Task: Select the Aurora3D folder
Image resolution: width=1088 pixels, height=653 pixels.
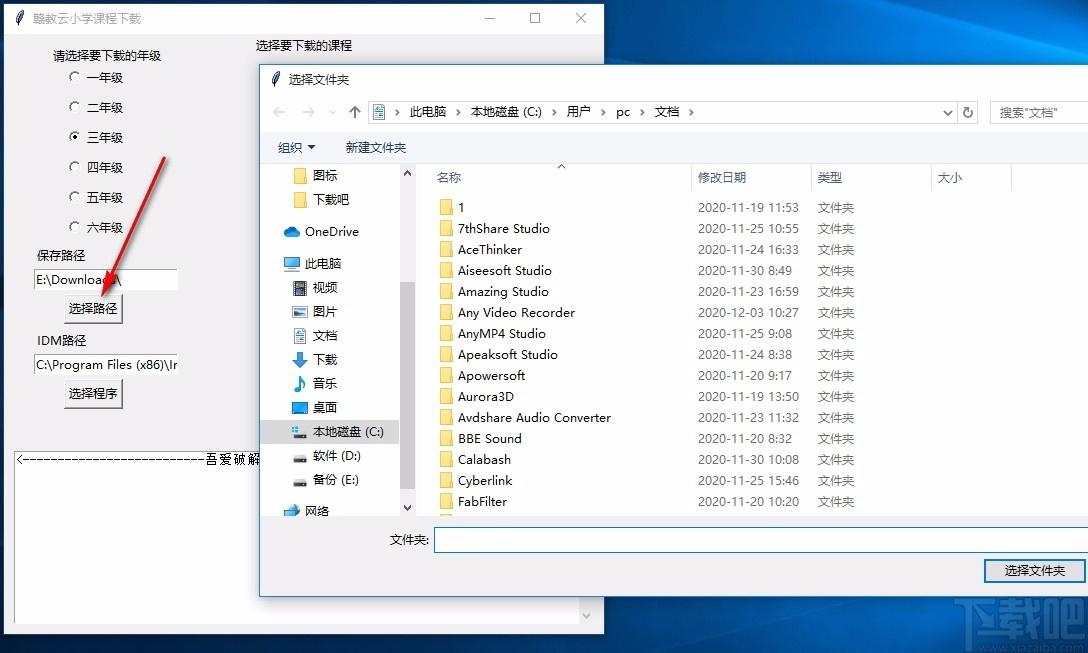Action: pos(486,396)
